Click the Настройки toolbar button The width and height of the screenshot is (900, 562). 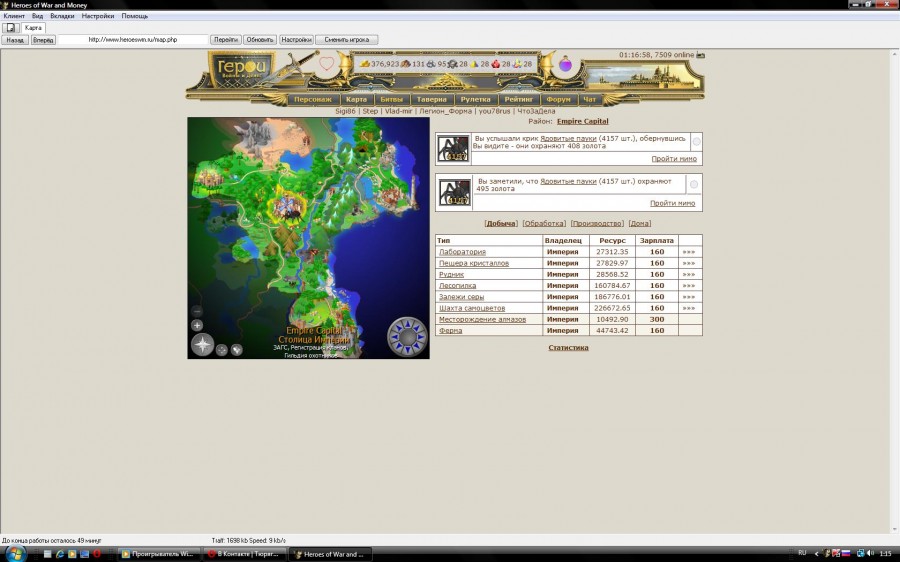tap(296, 40)
